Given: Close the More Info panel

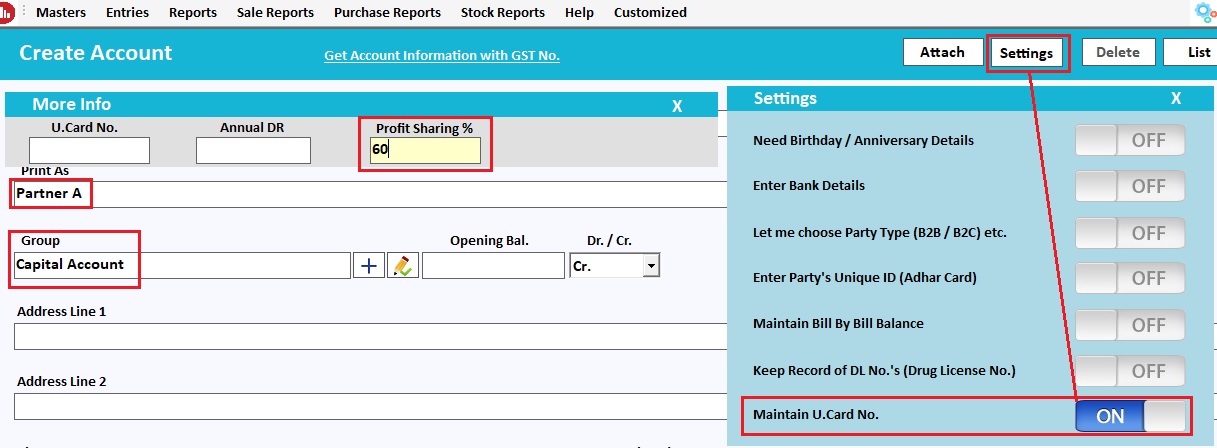Looking at the screenshot, I should [677, 106].
